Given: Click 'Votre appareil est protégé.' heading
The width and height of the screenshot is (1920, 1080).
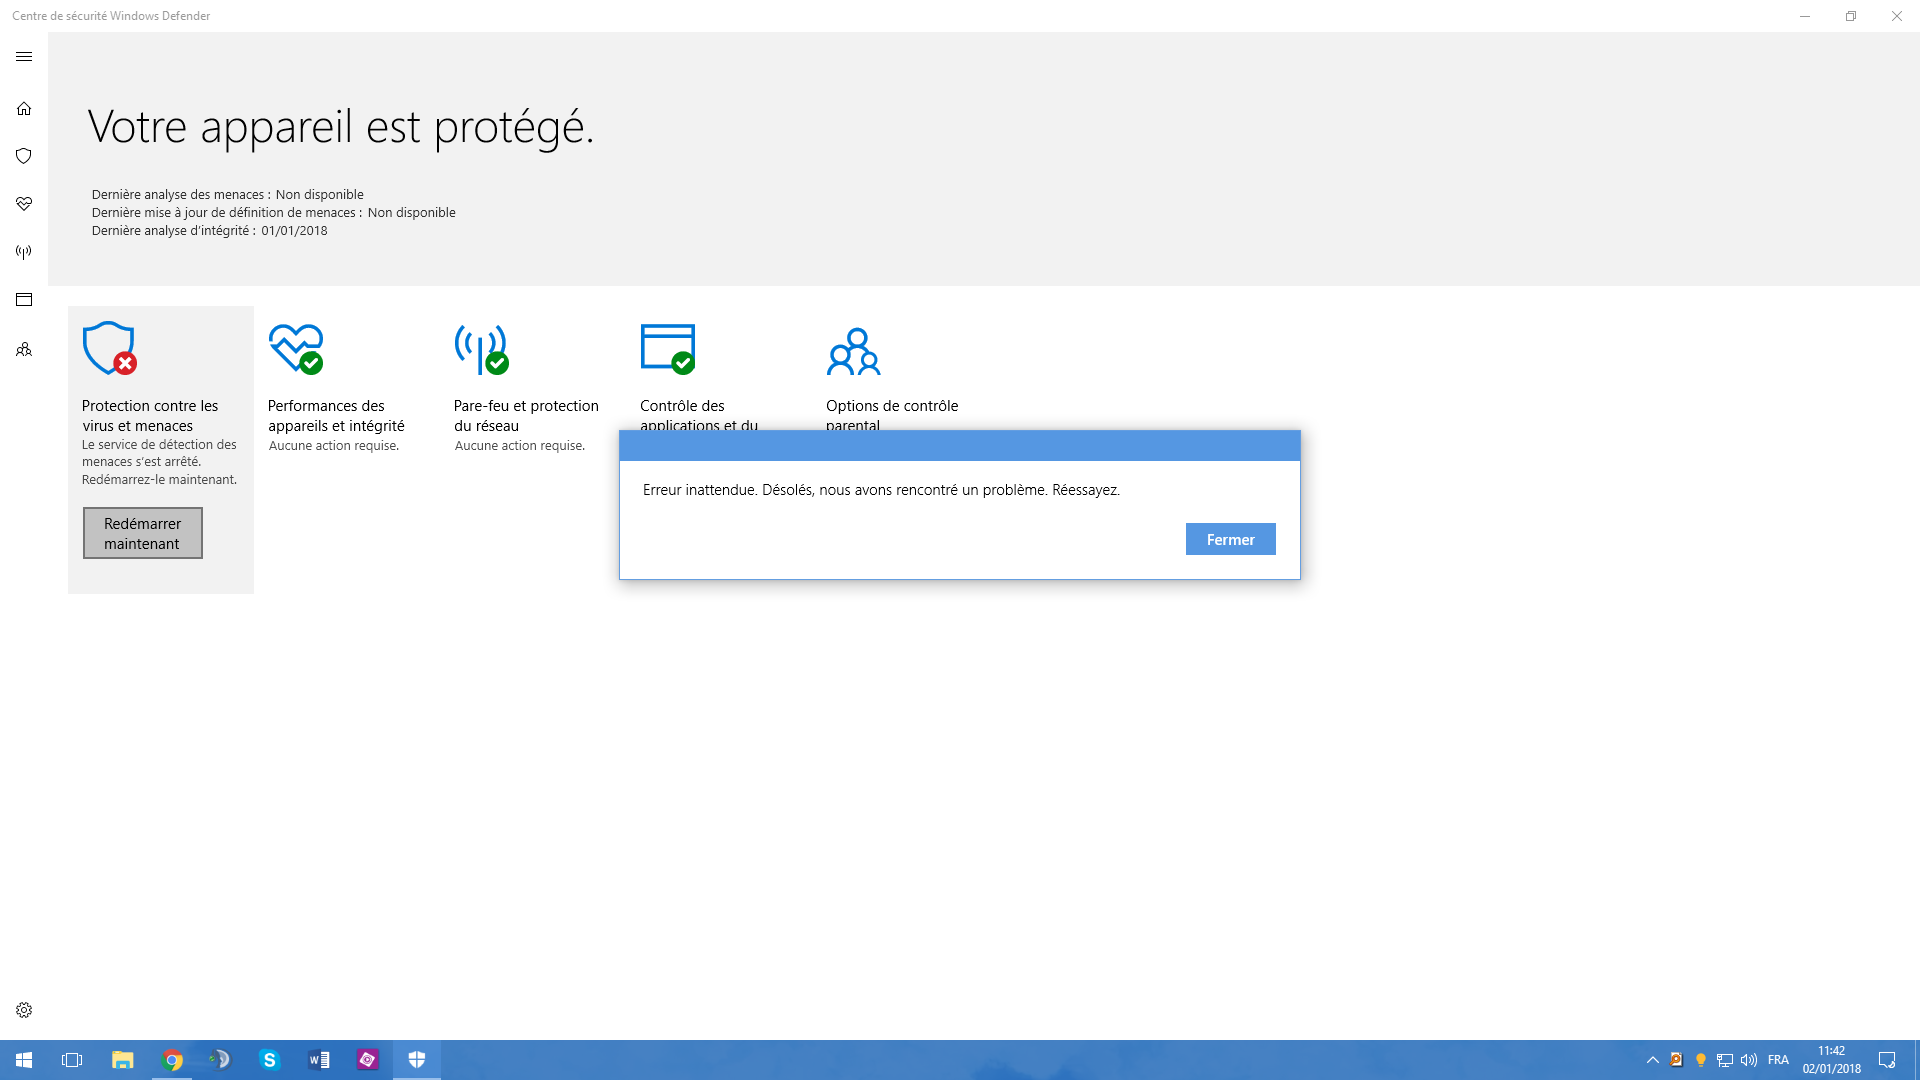Looking at the screenshot, I should click(x=341, y=127).
